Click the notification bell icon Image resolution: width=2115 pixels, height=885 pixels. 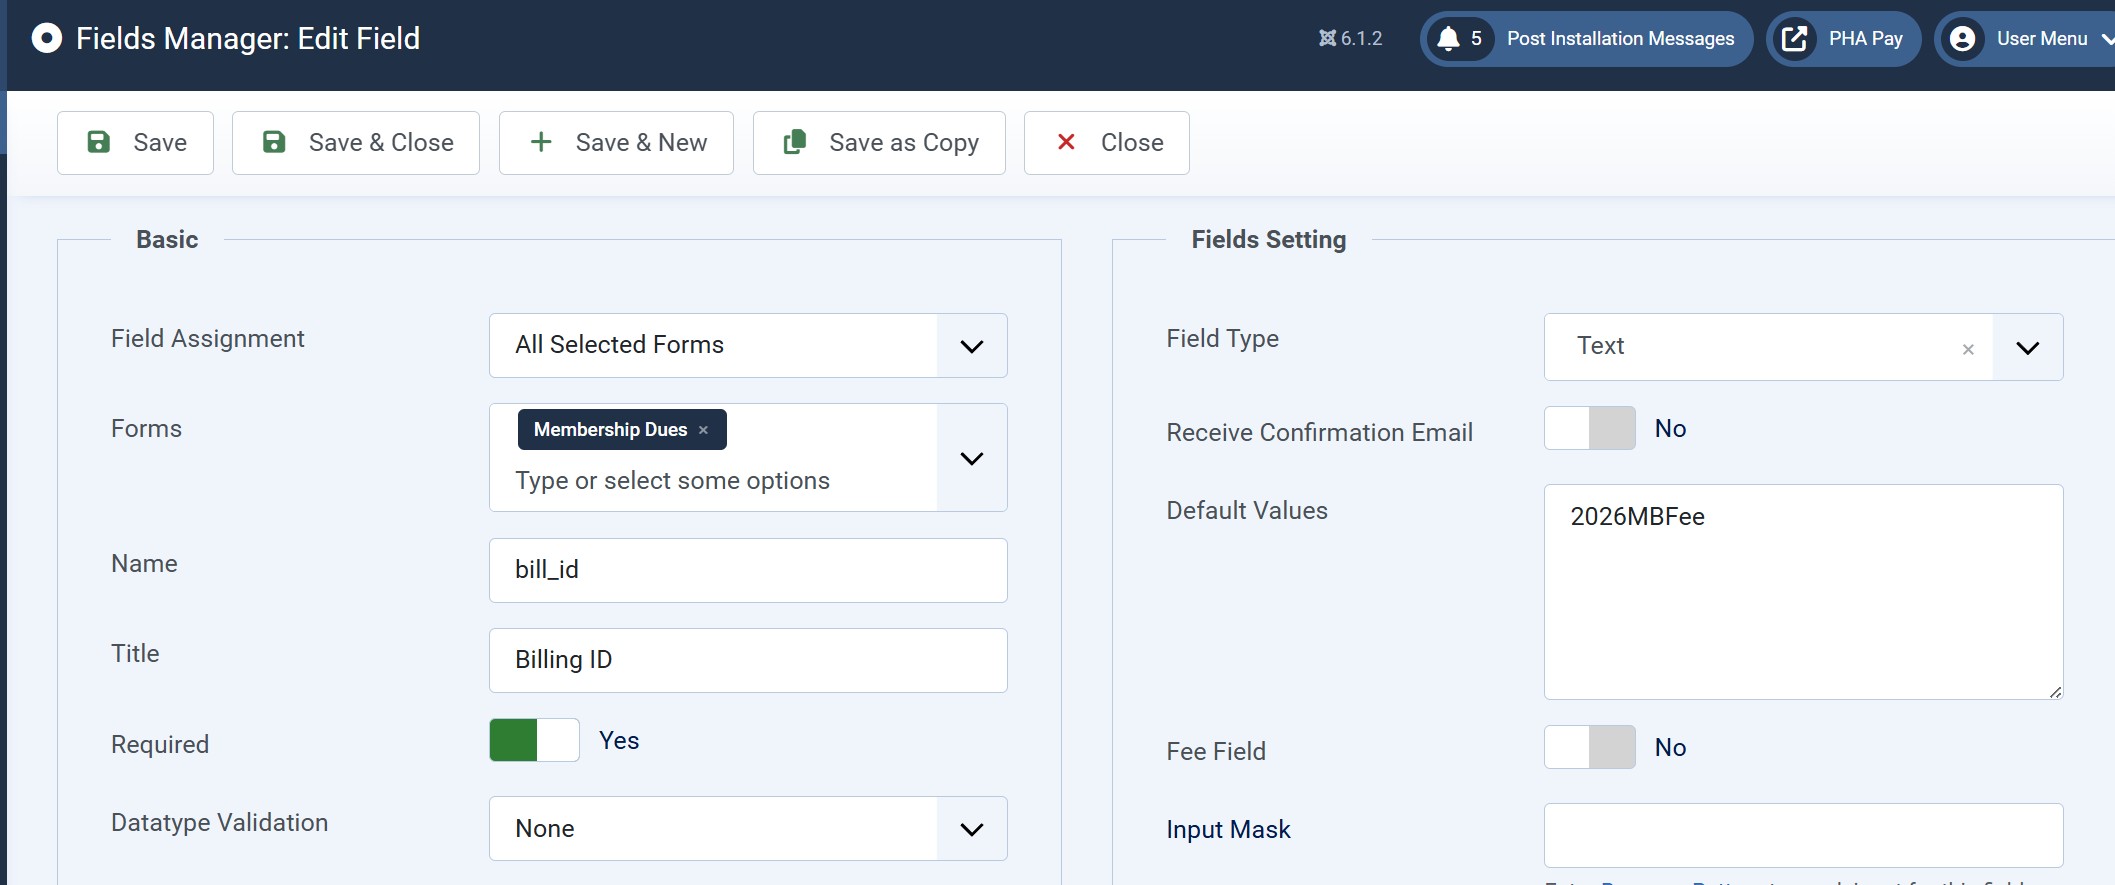pyautogui.click(x=1447, y=39)
